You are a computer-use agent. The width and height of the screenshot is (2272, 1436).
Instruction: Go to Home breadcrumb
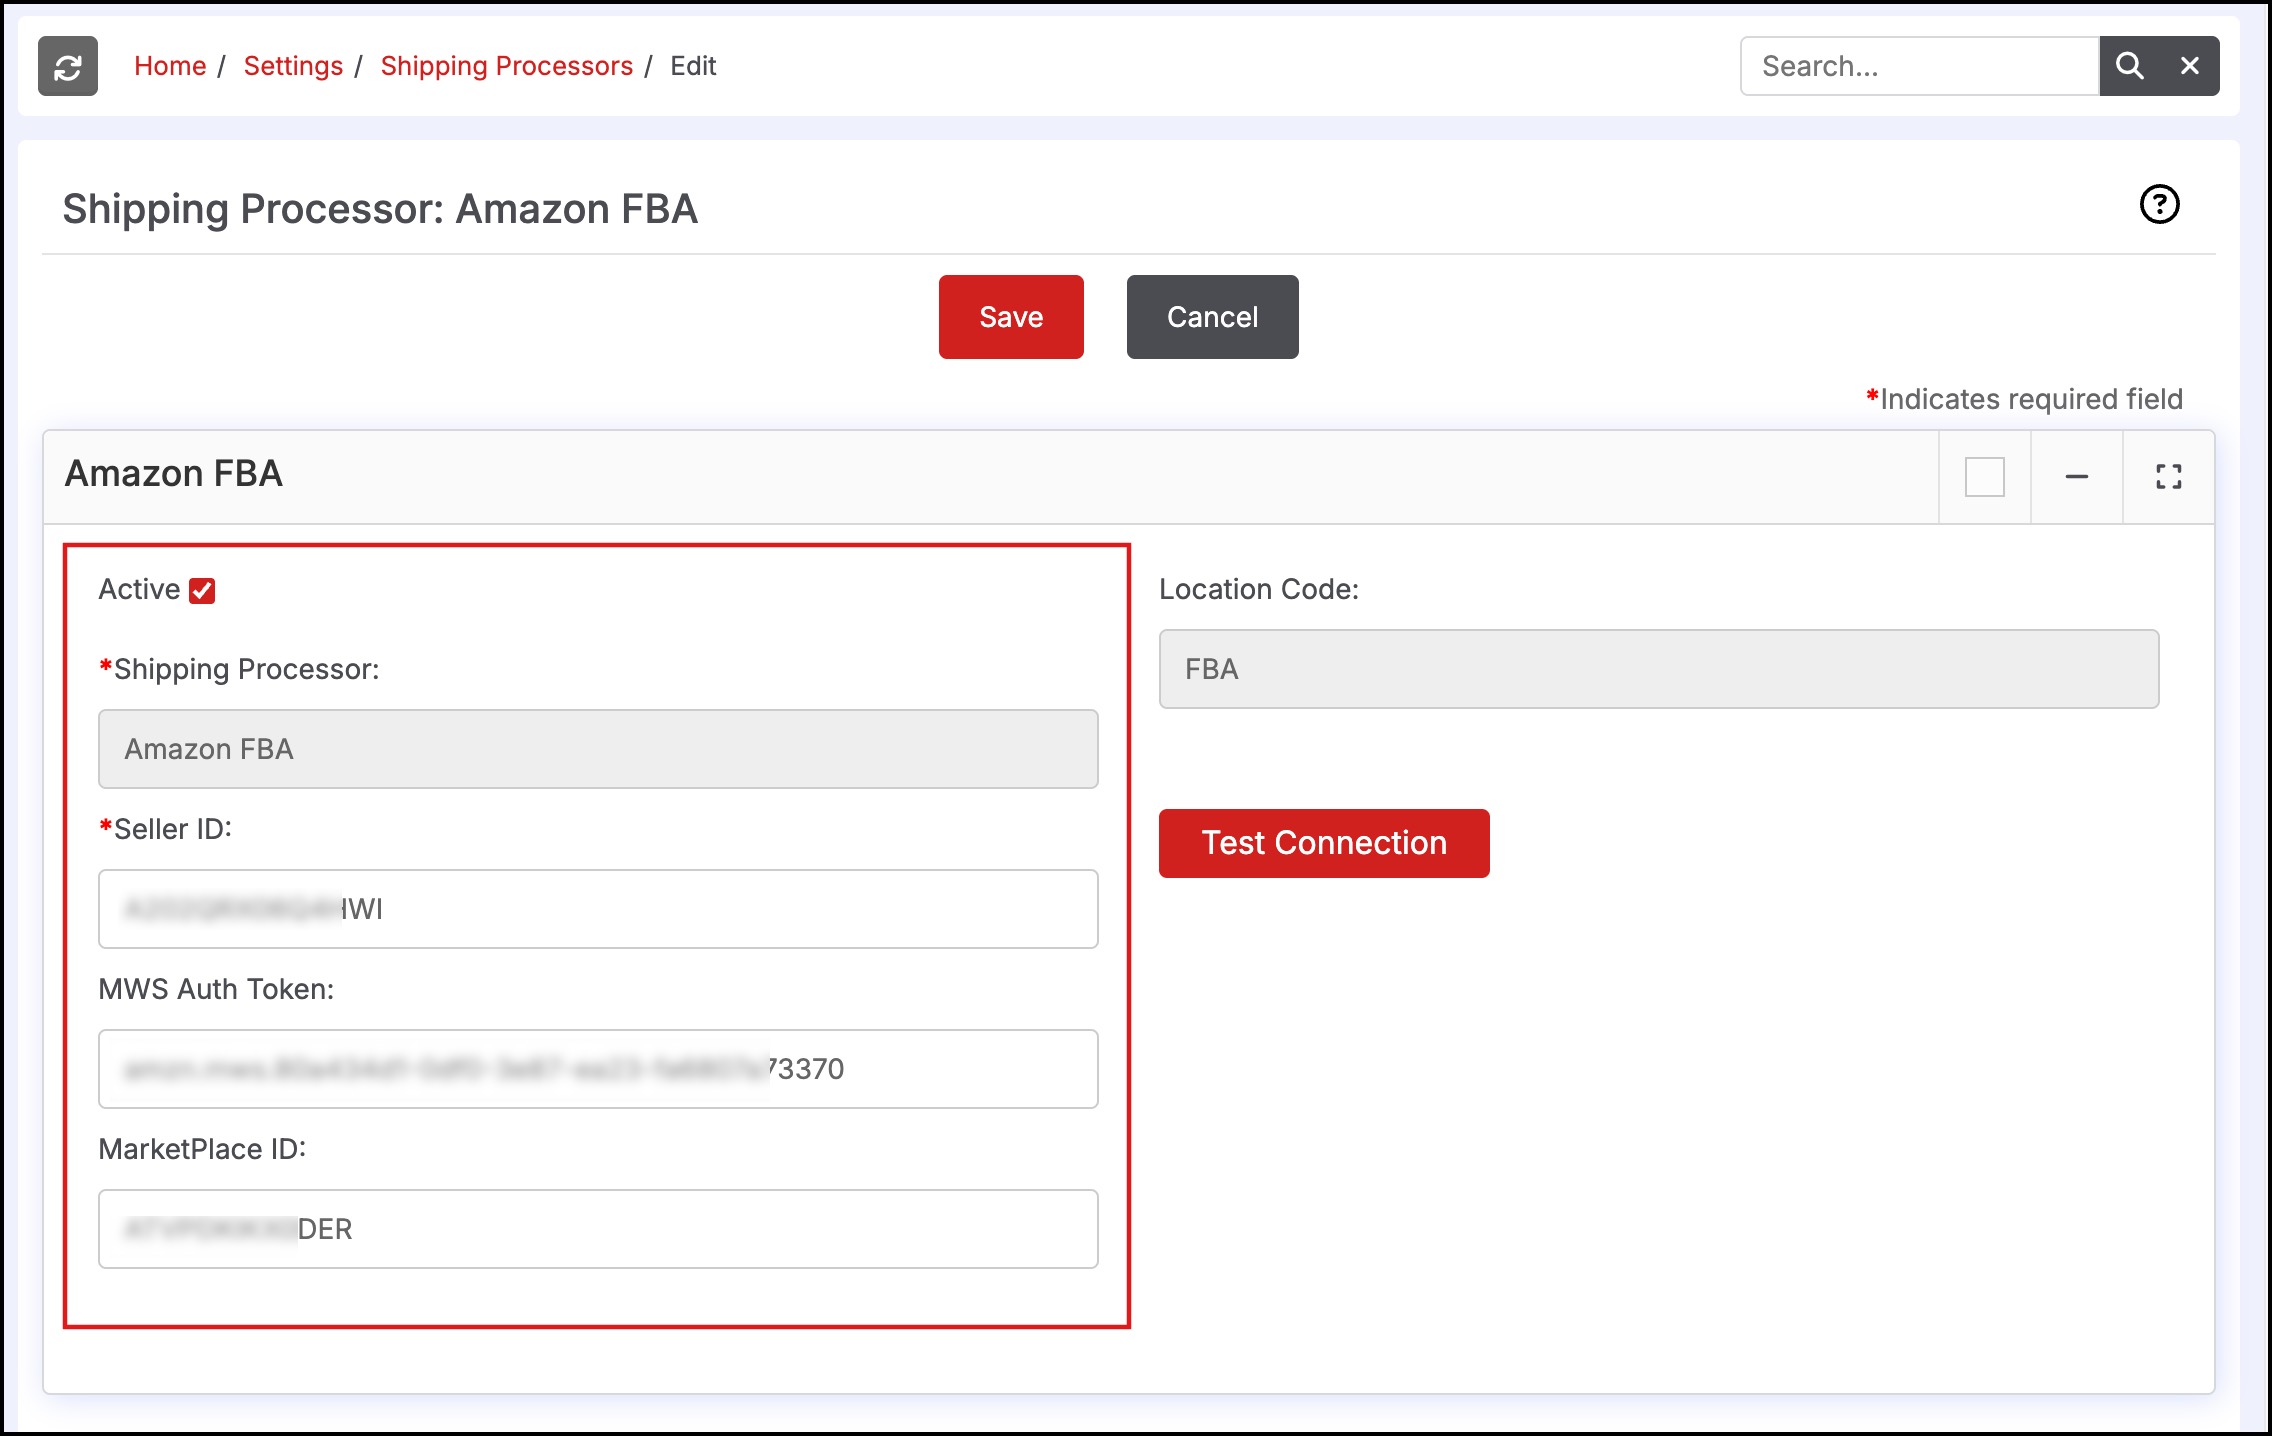point(170,66)
